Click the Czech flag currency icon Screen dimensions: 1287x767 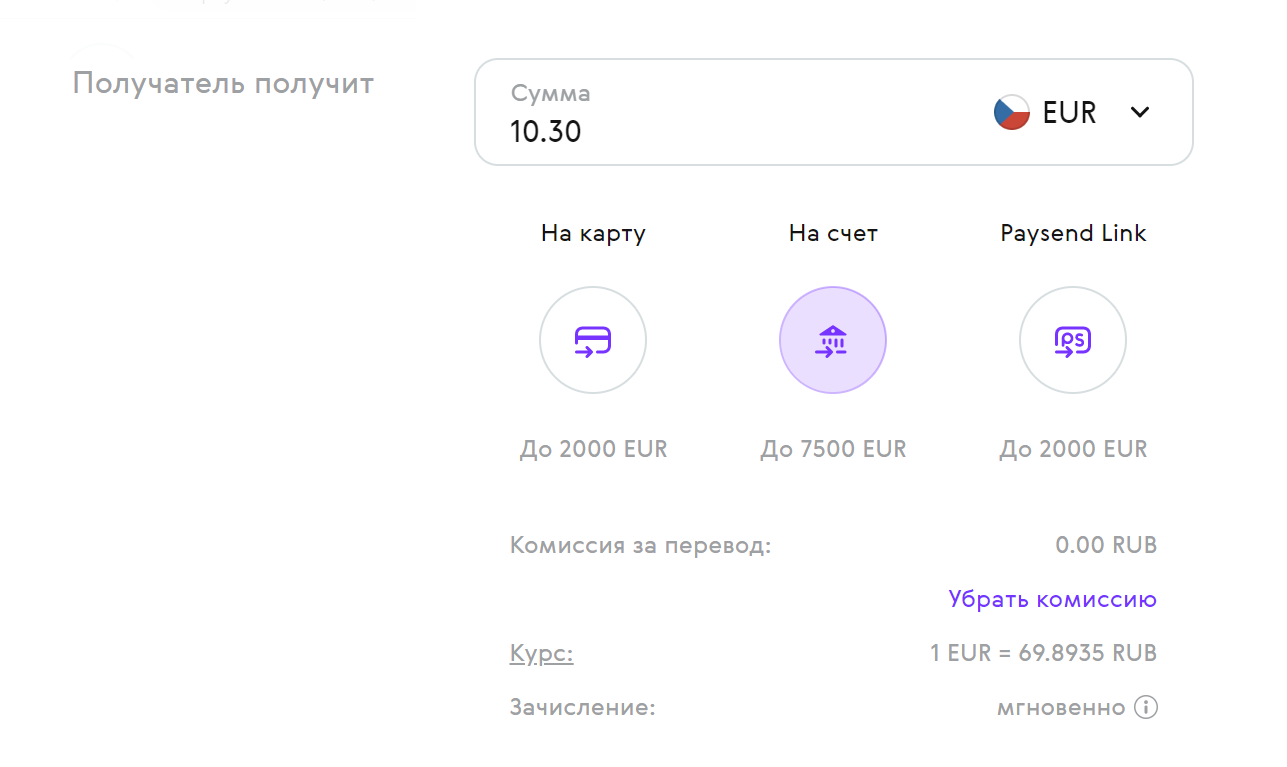1011,112
